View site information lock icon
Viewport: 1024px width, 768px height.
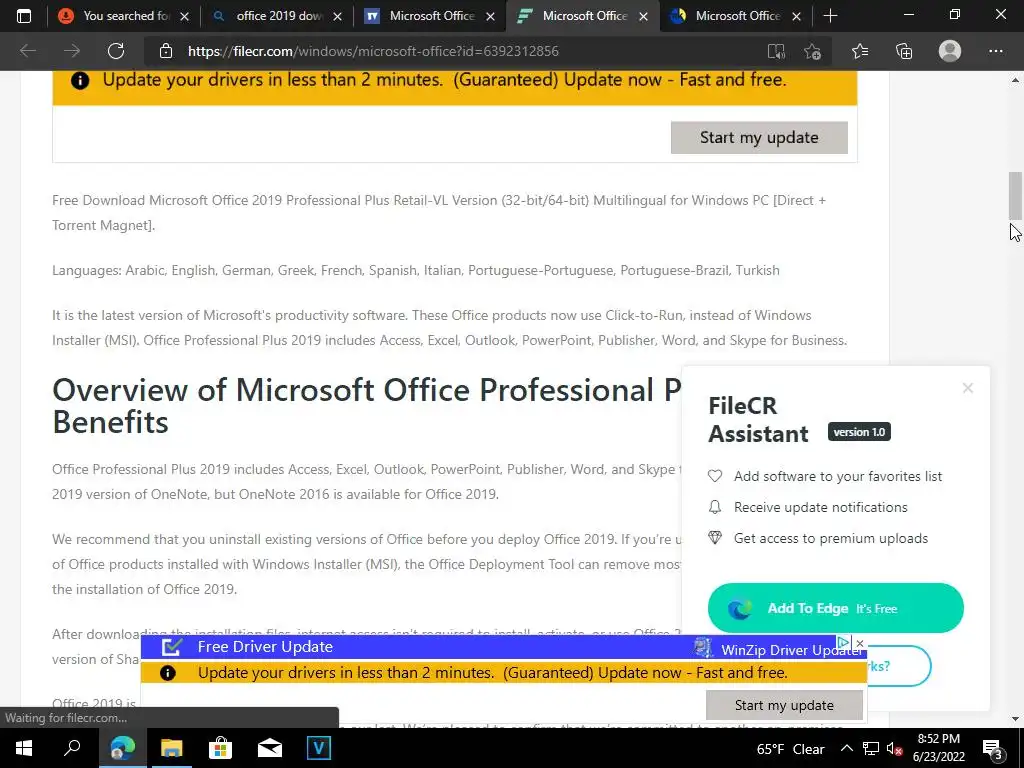(x=166, y=51)
